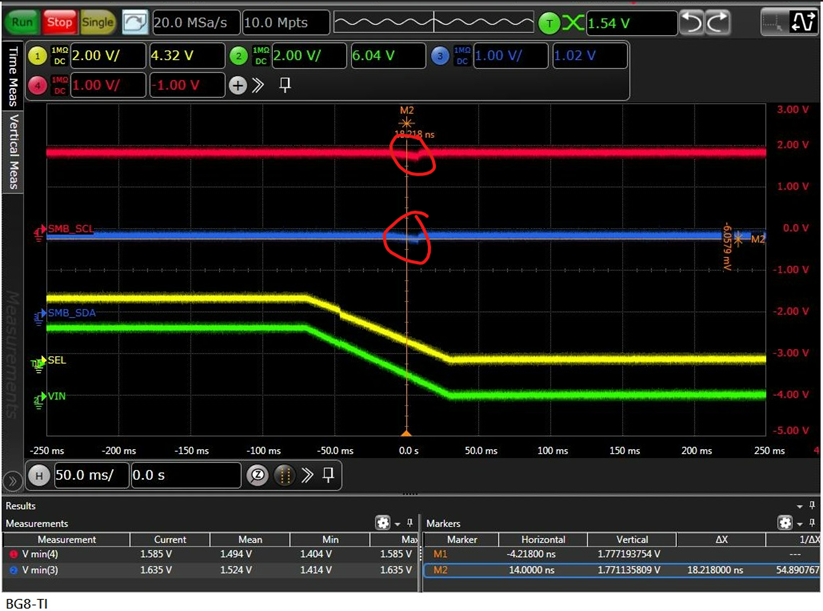Edit channel 4 offset -1.00 V
Image resolution: width=823 pixels, height=611 pixels.
[x=187, y=85]
